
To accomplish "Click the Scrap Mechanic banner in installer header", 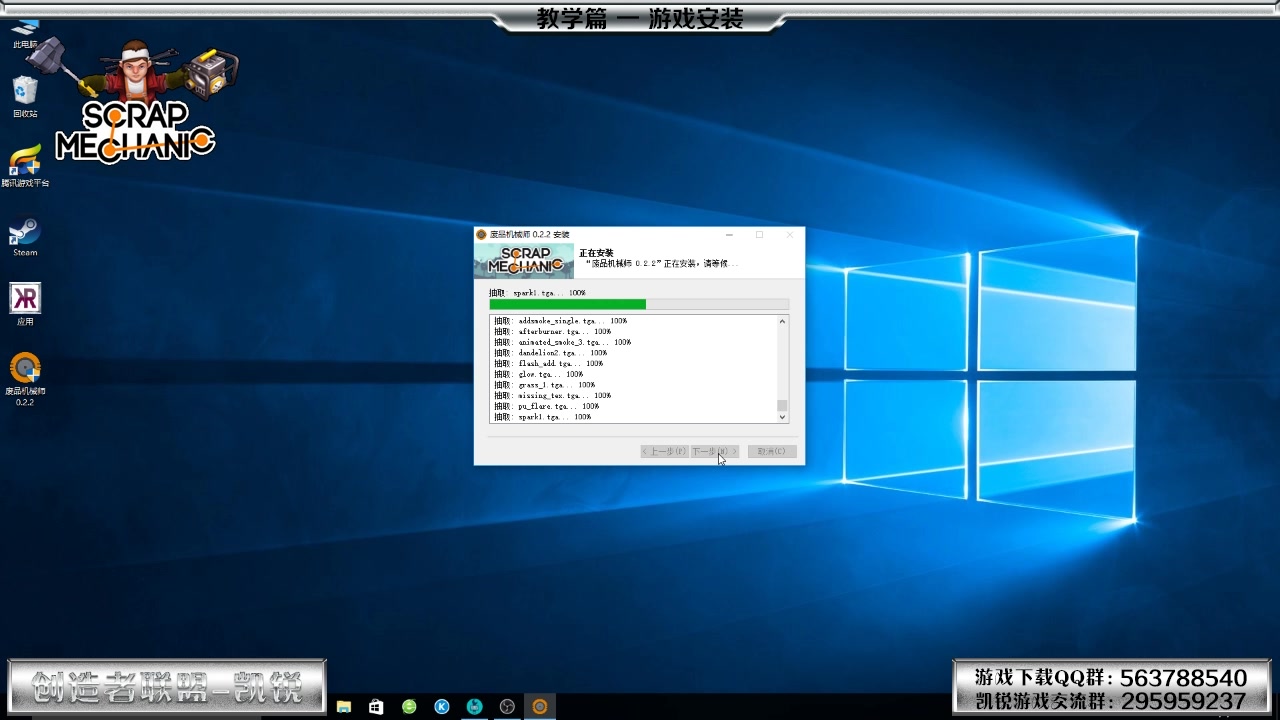I will 524,261.
